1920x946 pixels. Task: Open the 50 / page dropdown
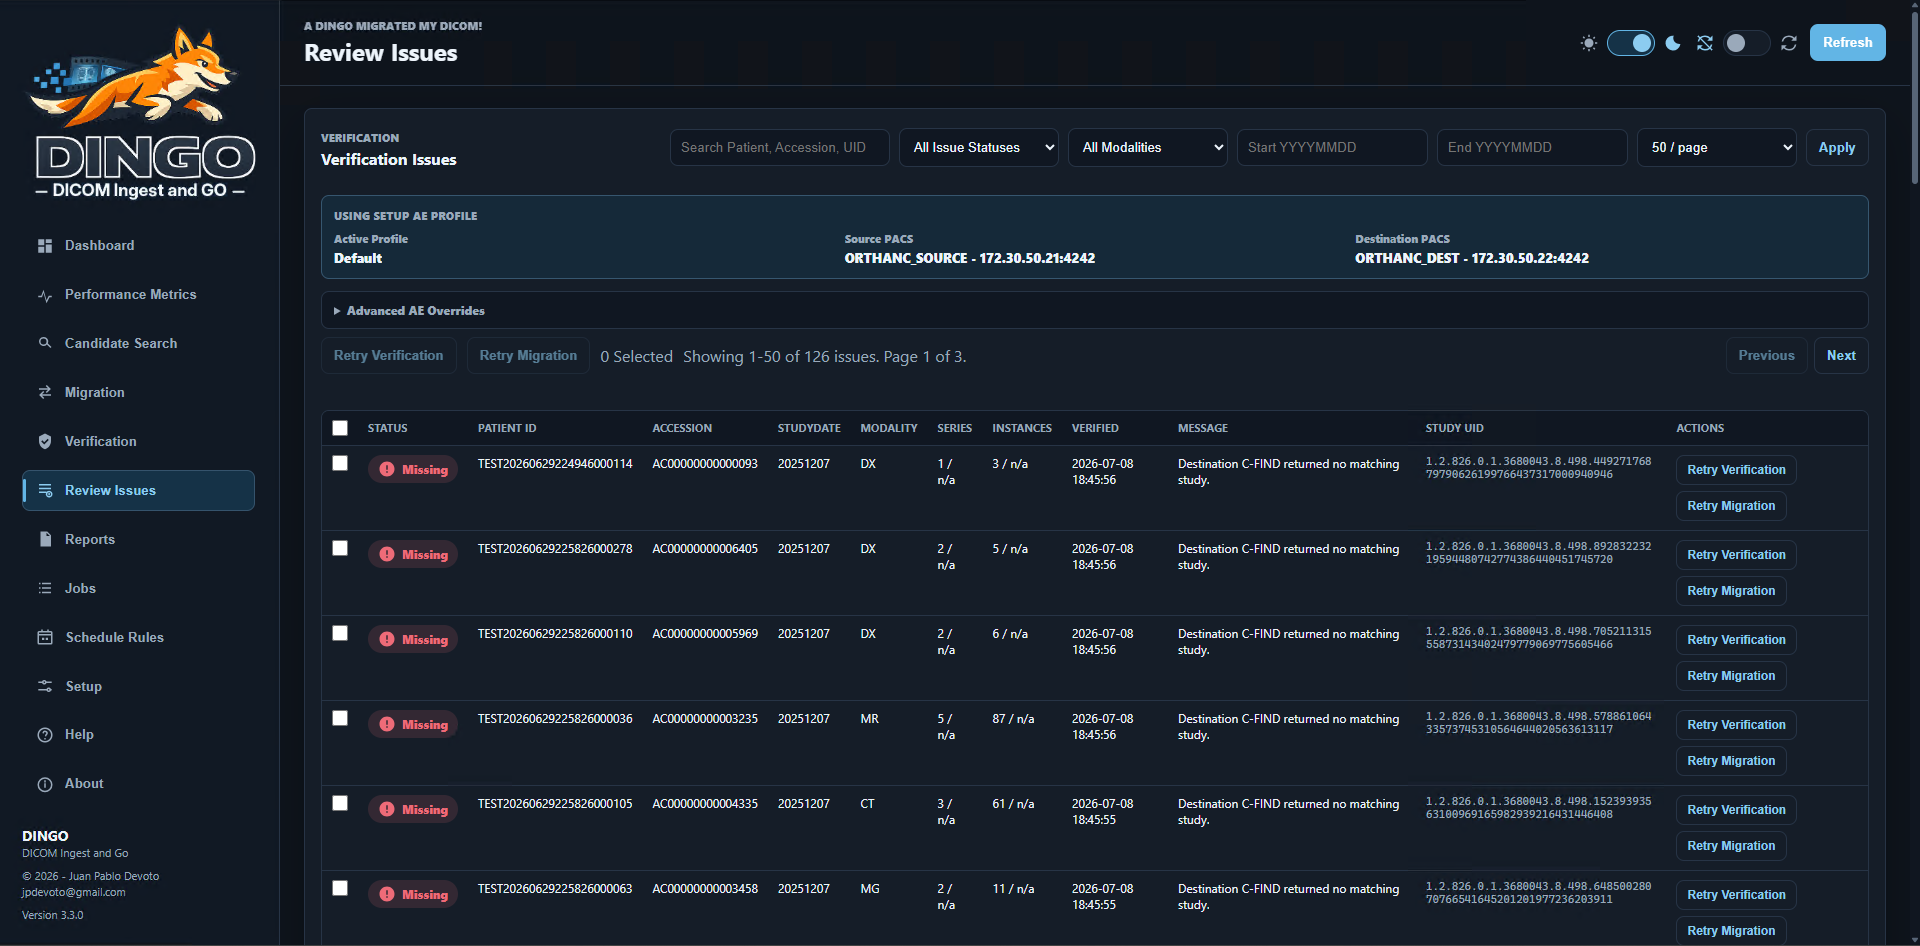[x=1717, y=148]
